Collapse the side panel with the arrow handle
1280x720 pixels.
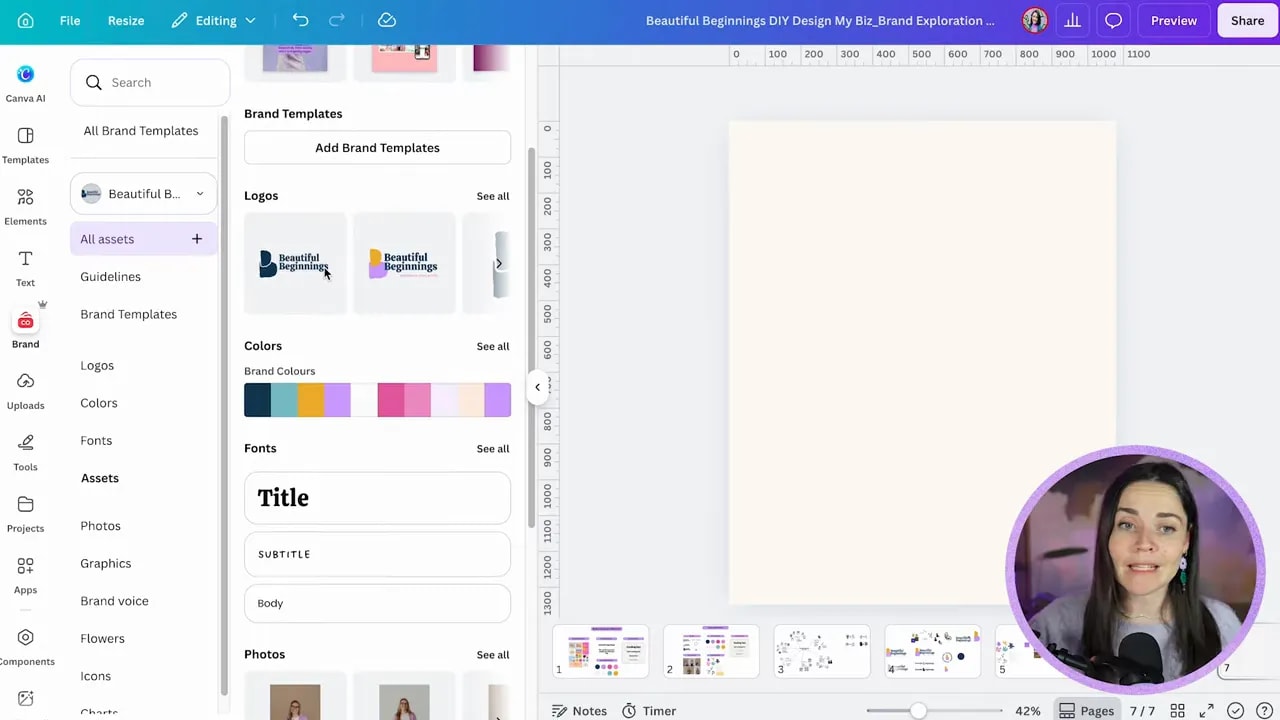(537, 387)
